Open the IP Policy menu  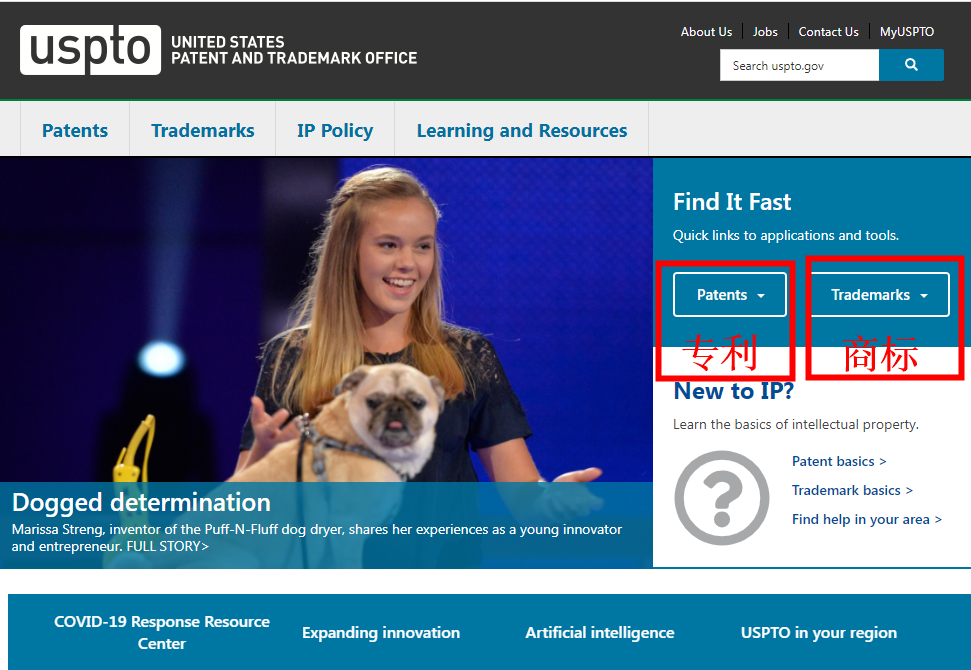334,131
